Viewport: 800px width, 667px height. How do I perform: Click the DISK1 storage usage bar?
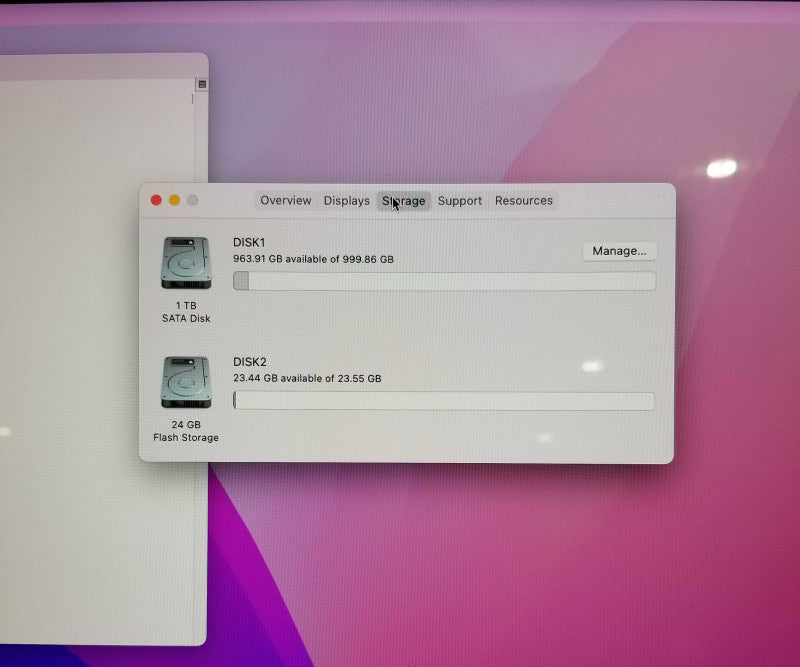point(444,281)
